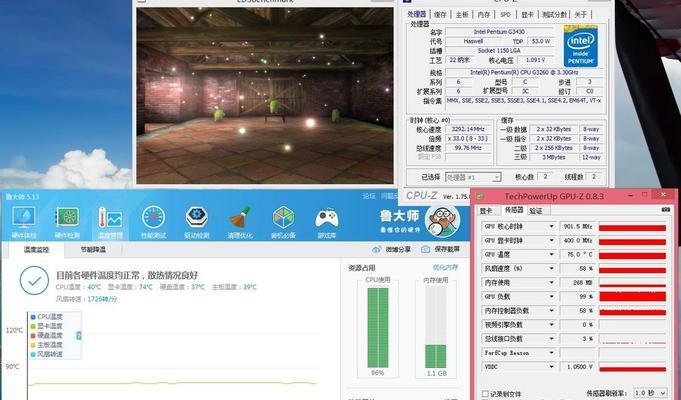Click 核心速度 3292.14 MHz field
This screenshot has height=400, width=681.
click(x=468, y=129)
